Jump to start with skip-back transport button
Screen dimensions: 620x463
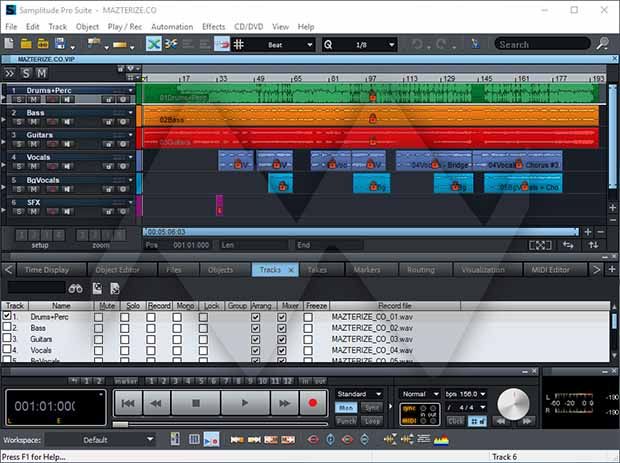pos(128,403)
